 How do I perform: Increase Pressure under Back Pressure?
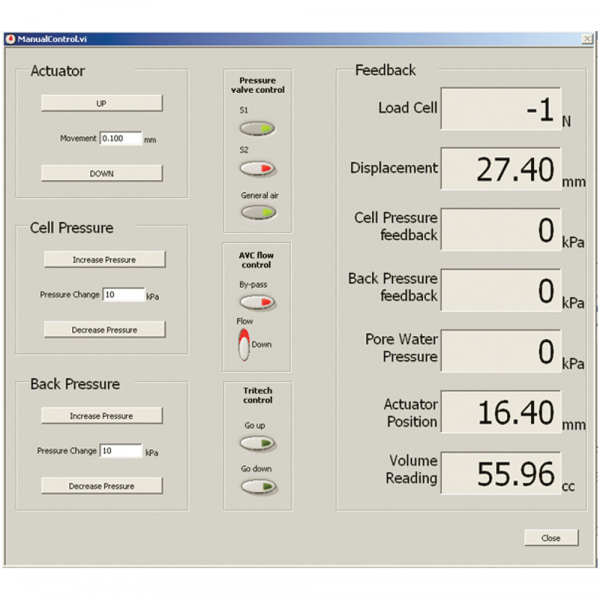(x=101, y=415)
